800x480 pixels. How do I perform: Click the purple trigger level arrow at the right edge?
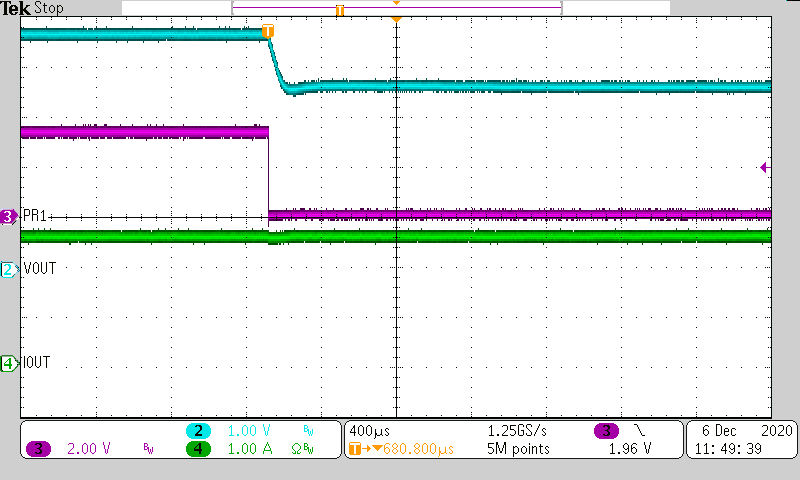765,167
